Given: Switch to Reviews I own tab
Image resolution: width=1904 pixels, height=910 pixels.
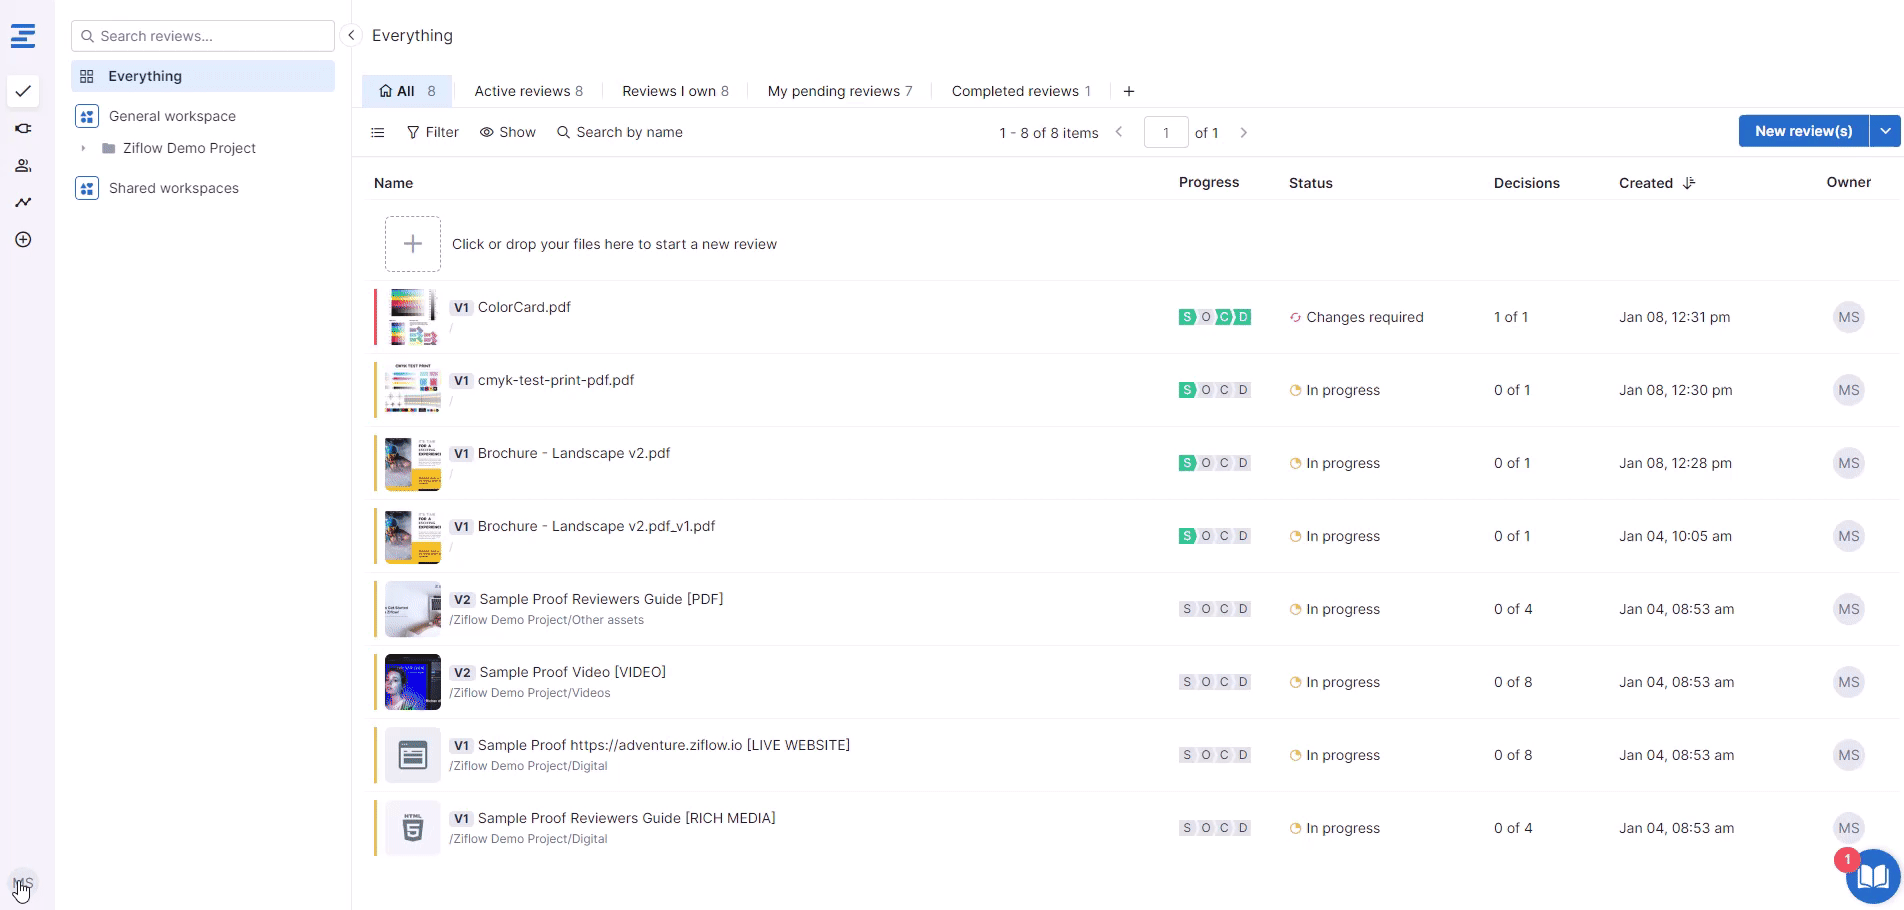Looking at the screenshot, I should 675,91.
